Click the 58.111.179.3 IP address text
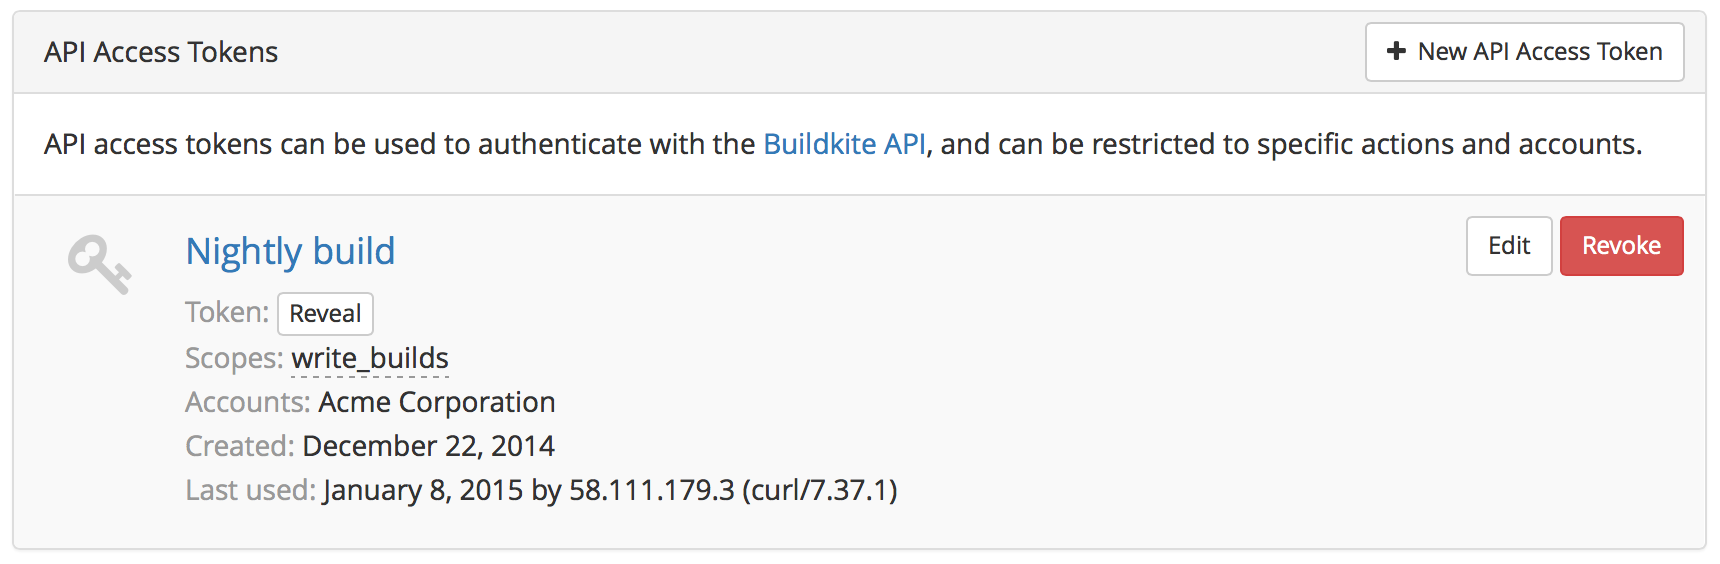 [x=652, y=490]
